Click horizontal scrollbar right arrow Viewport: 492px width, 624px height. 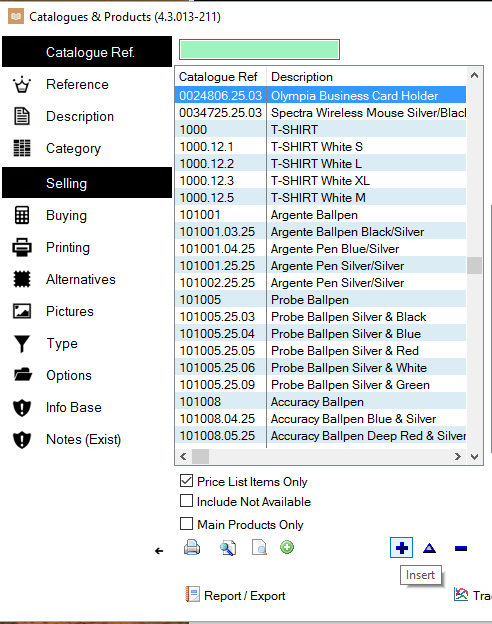(458, 457)
